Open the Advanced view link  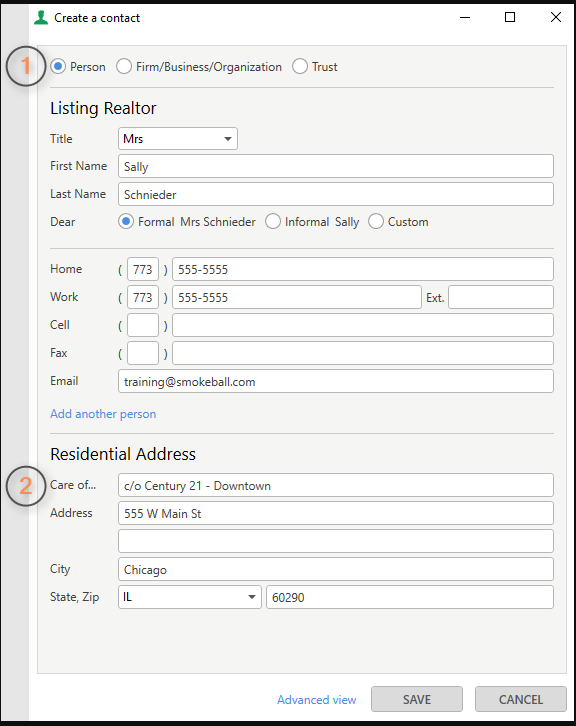click(317, 700)
